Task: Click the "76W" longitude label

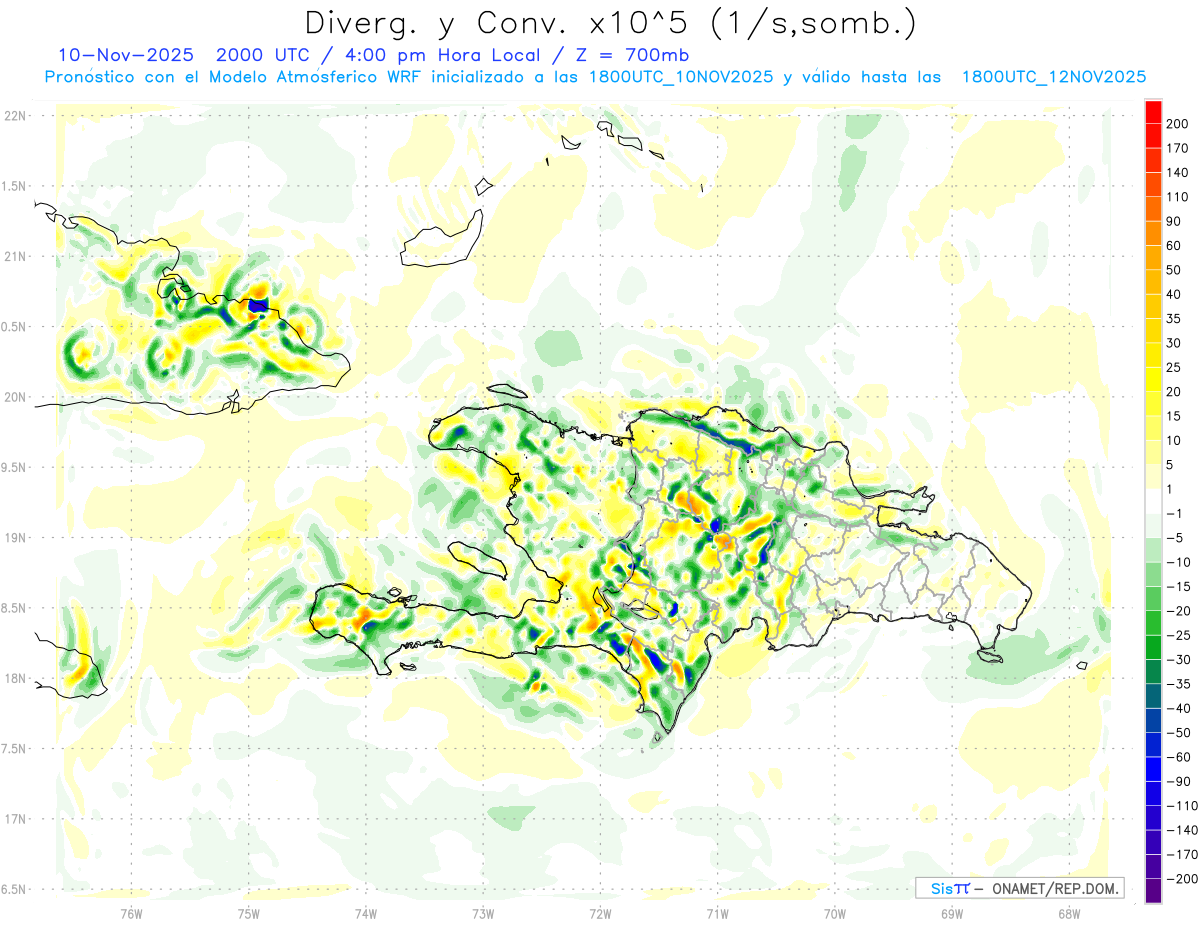Action: tap(131, 912)
